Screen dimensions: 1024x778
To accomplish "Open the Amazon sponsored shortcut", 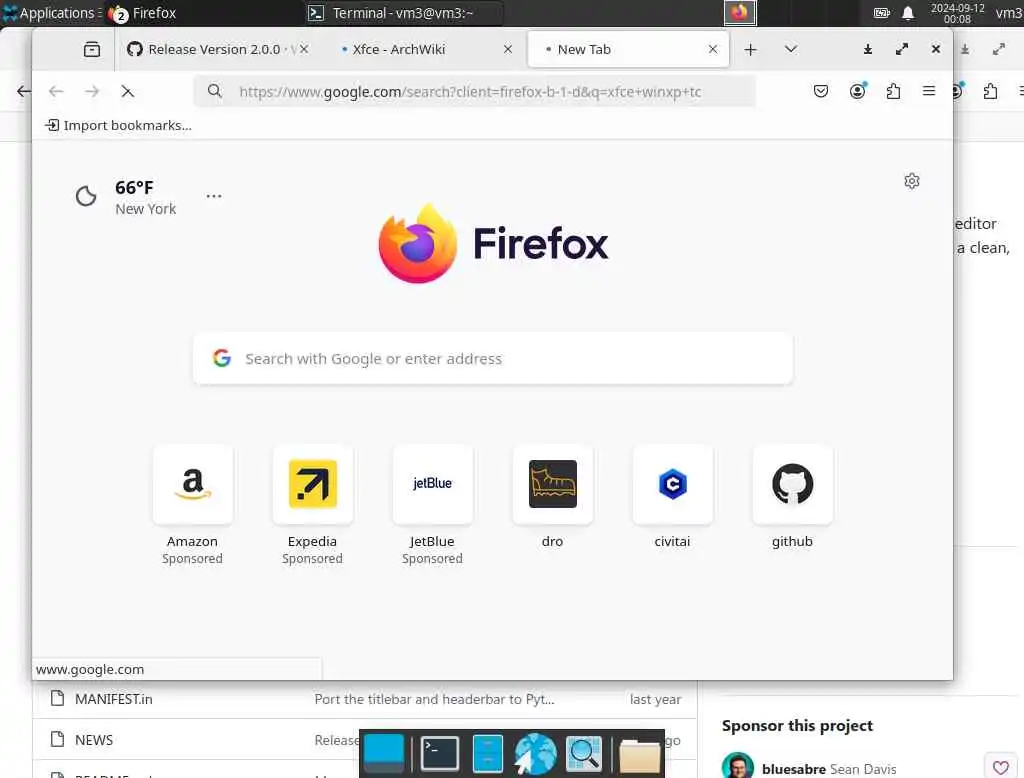I will click(193, 505).
